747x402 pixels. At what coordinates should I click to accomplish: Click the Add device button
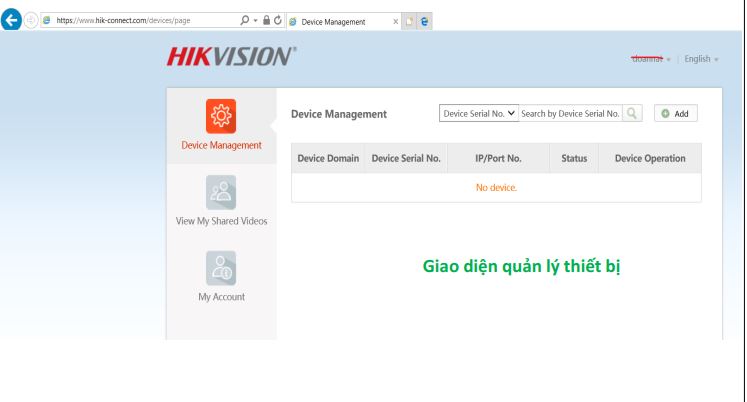(x=676, y=113)
